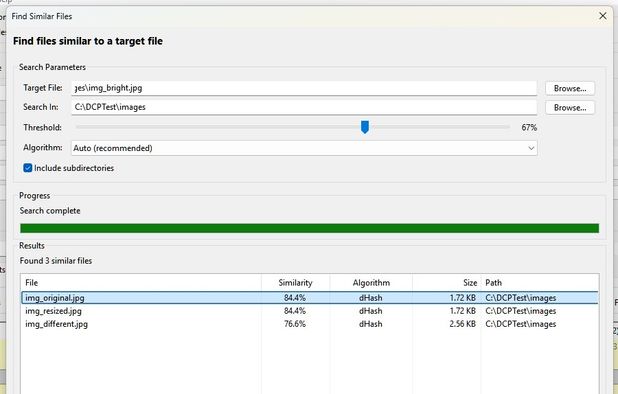Click the Threshold slider handle
This screenshot has height=394, width=618.
pyautogui.click(x=365, y=127)
